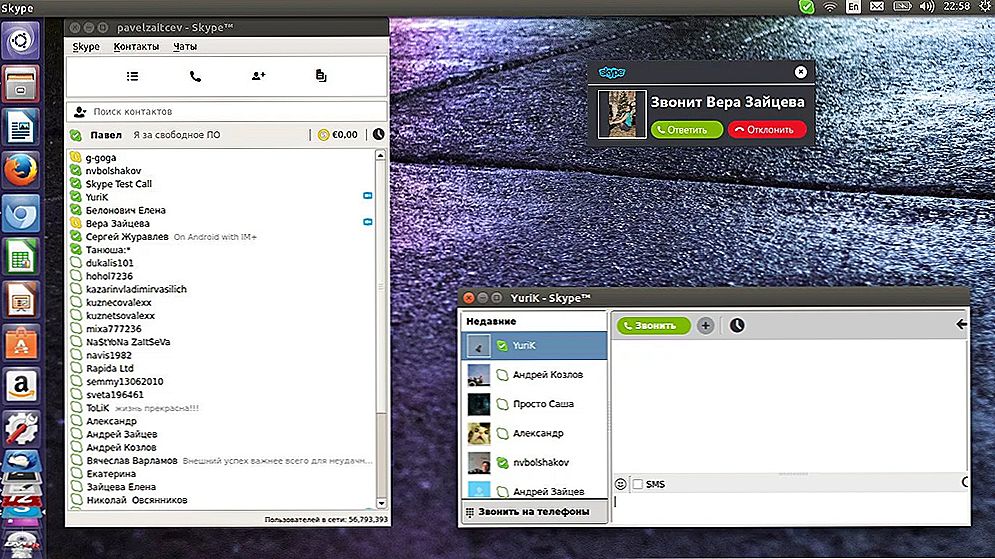
Task: Click the plus add participants button
Action: tap(705, 326)
